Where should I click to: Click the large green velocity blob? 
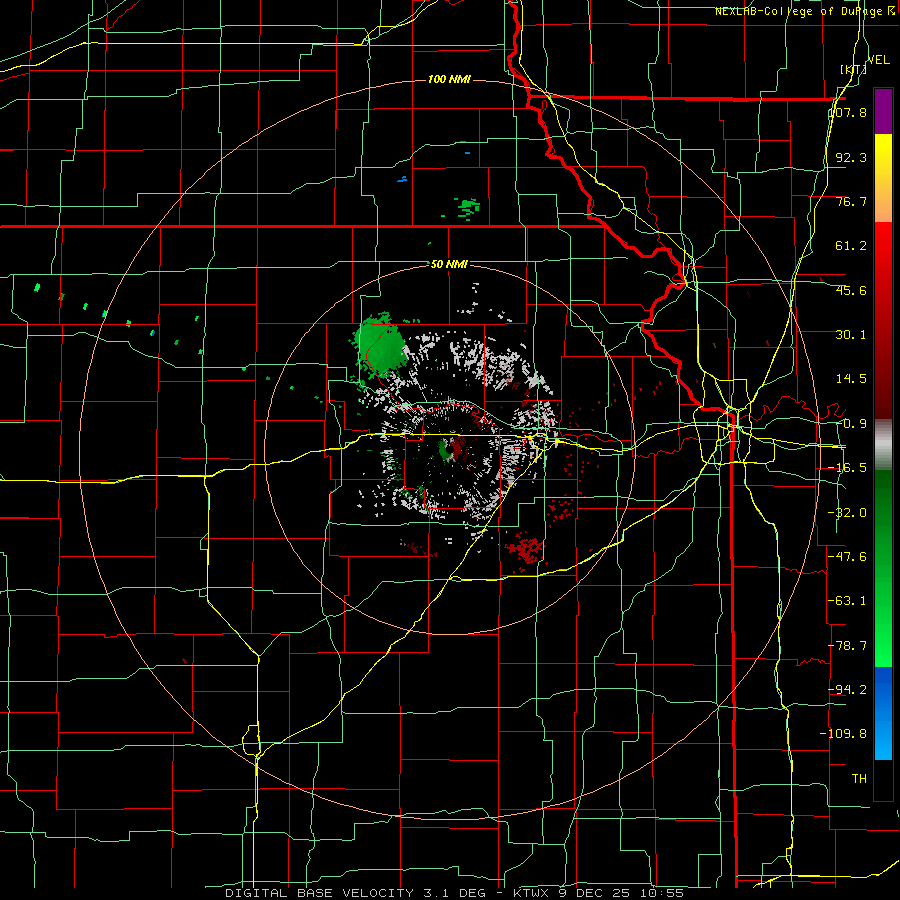380,347
